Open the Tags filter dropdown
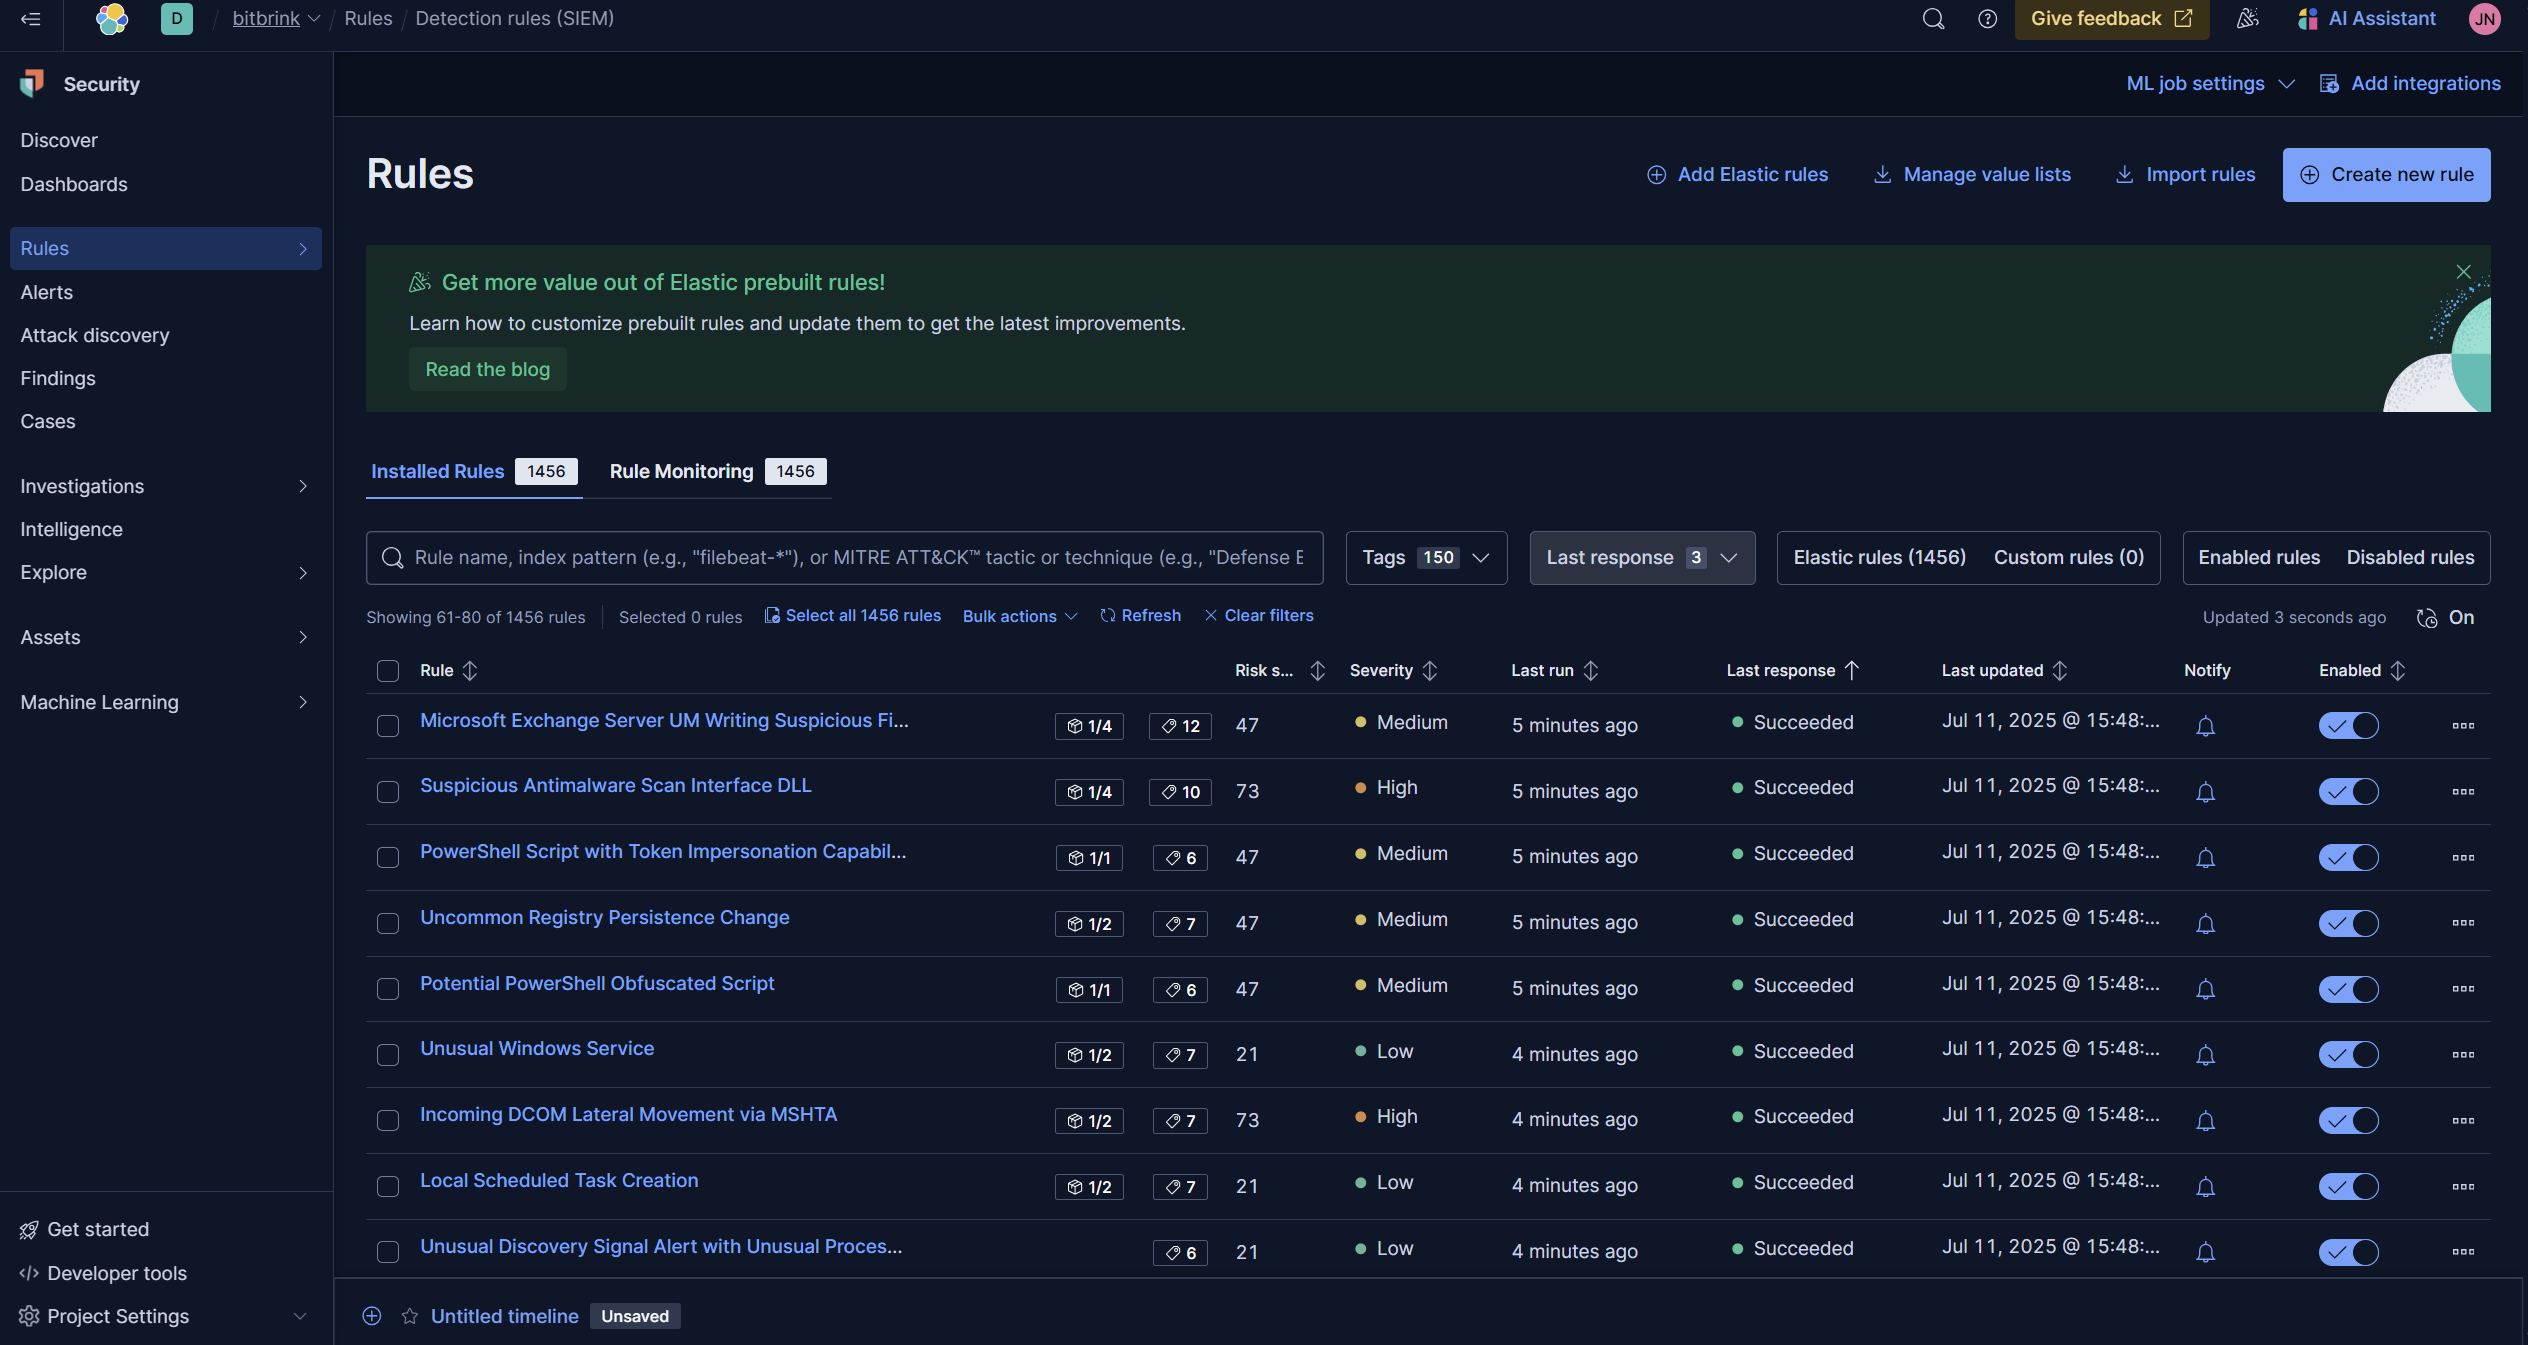The height and width of the screenshot is (1345, 2528). point(1425,558)
